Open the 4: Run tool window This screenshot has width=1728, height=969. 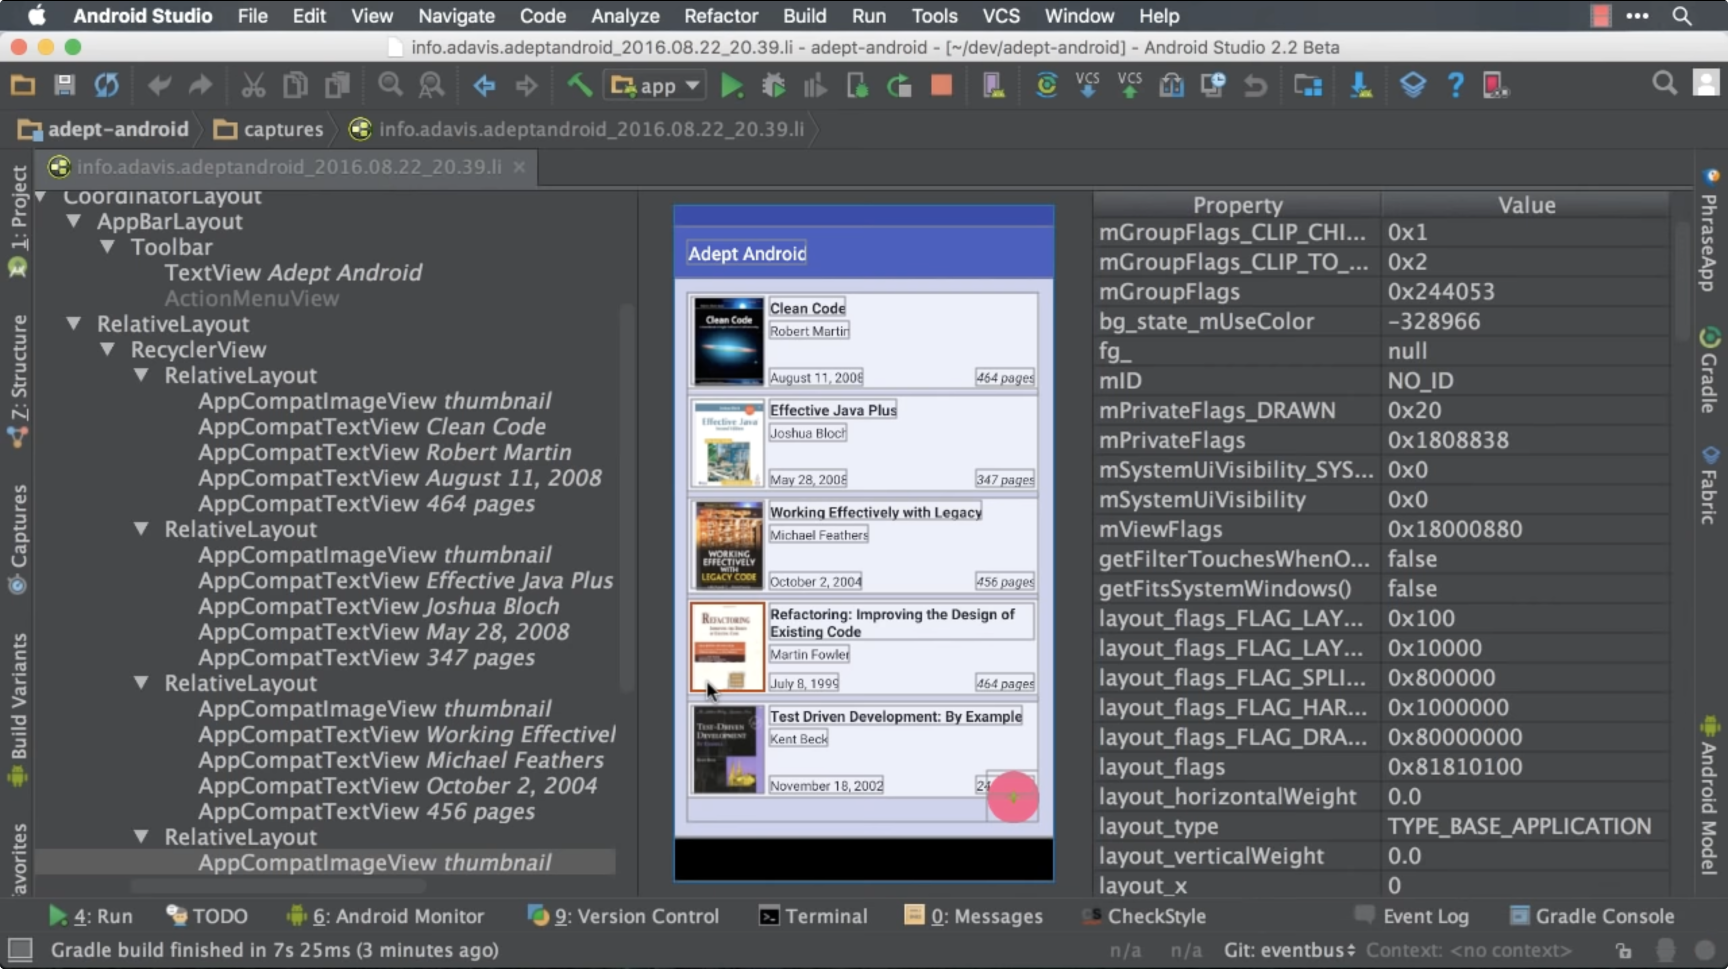90,916
